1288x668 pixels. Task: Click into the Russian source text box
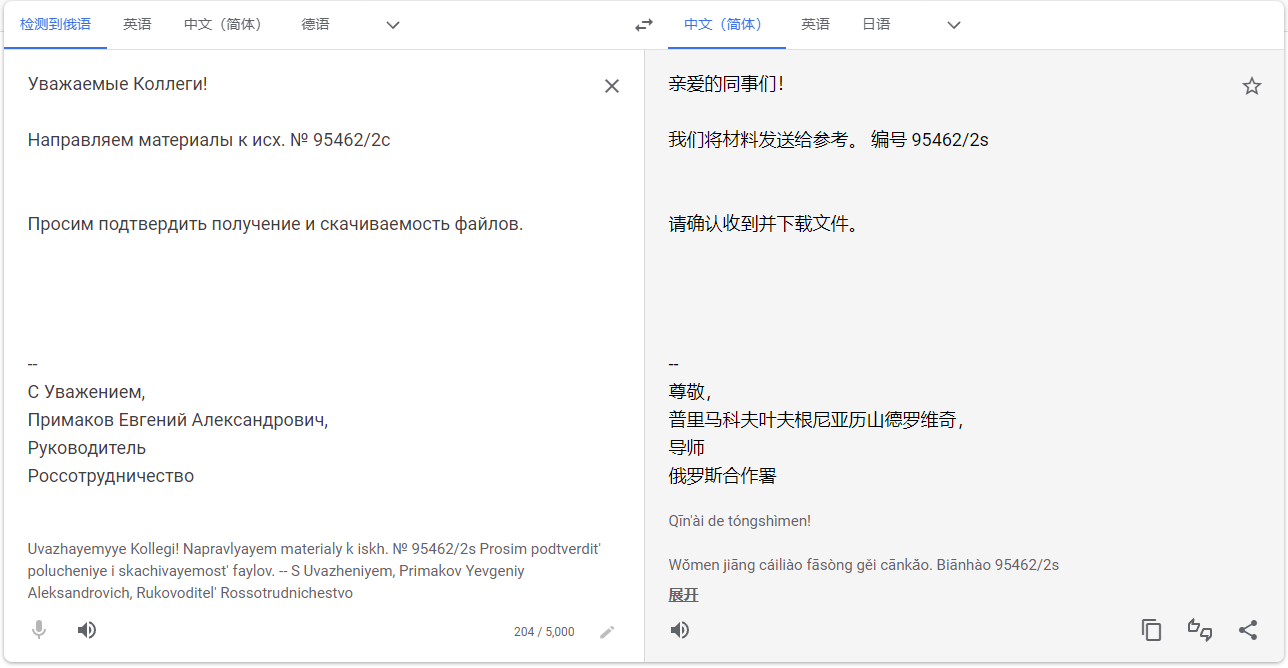(310, 280)
